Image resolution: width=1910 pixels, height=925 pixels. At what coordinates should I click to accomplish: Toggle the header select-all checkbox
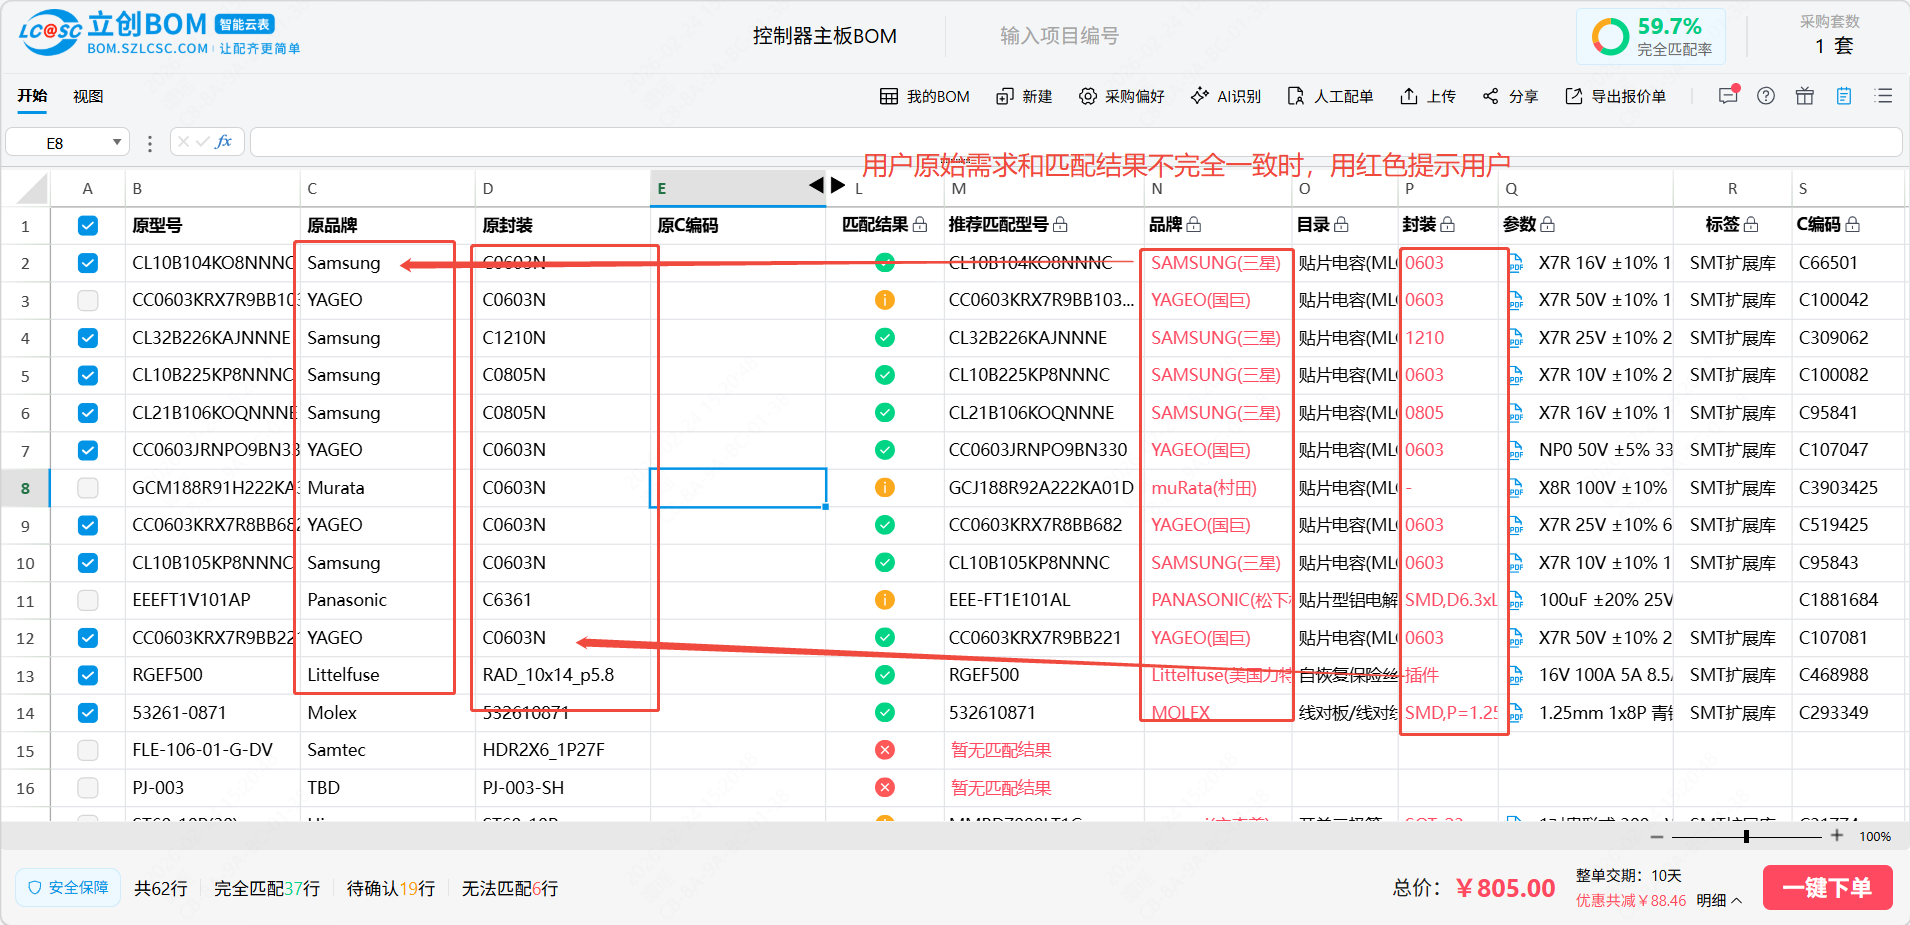(x=88, y=225)
